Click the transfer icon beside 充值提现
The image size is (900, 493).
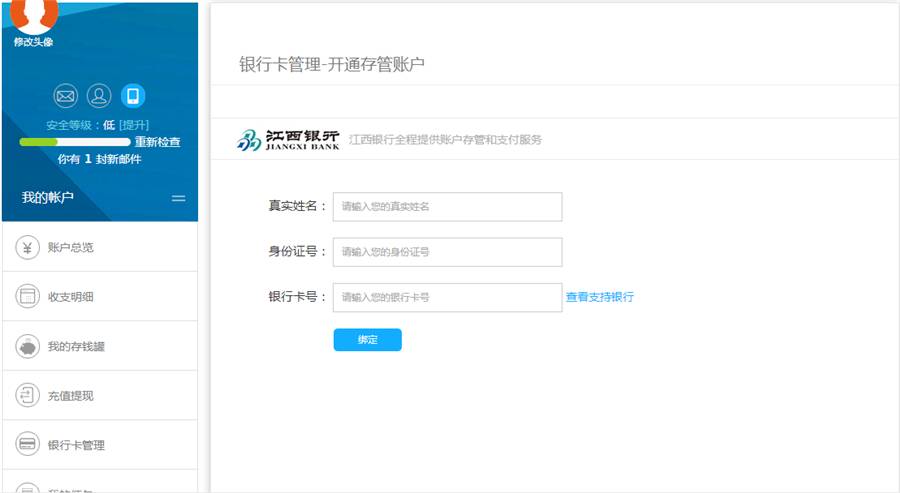pyautogui.click(x=27, y=395)
